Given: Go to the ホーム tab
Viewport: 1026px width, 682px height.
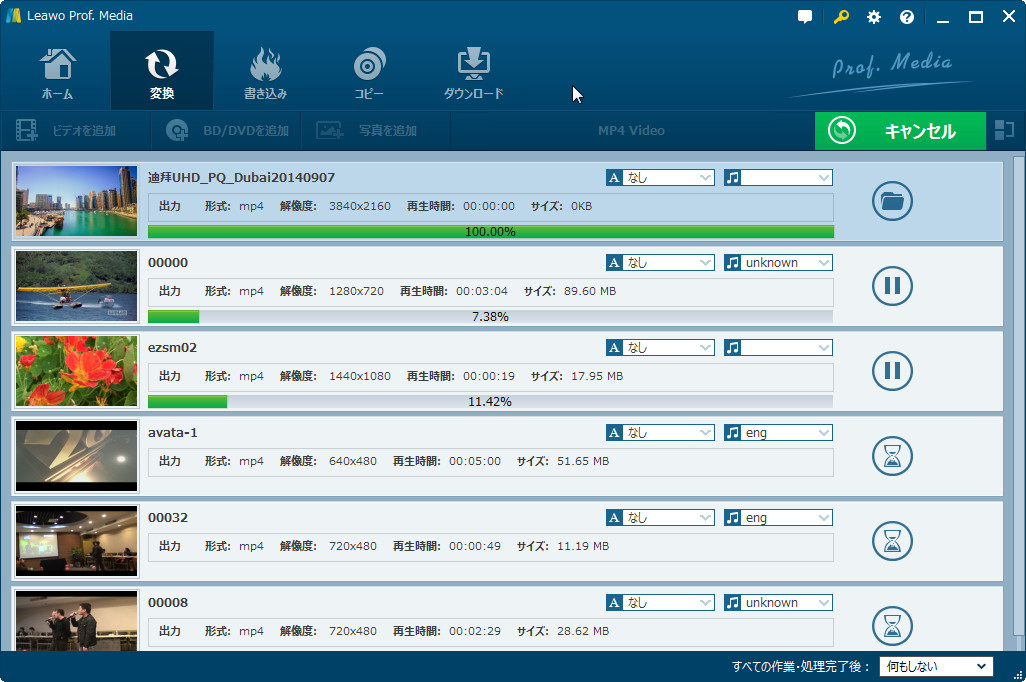Looking at the screenshot, I should (57, 72).
